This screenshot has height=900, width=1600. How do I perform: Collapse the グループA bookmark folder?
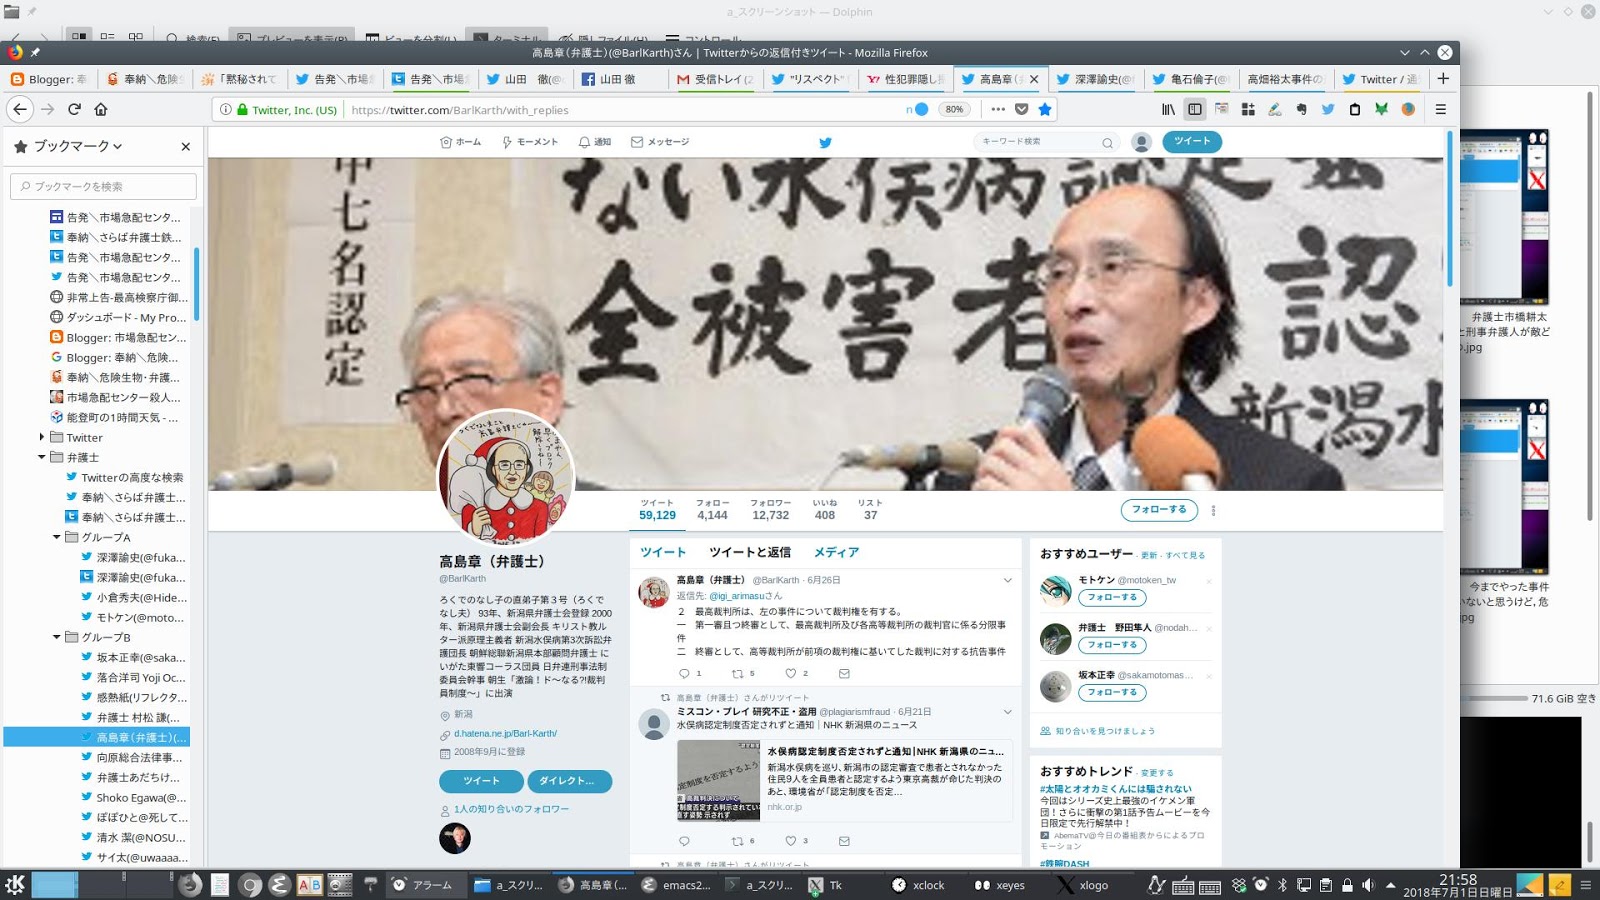click(56, 537)
